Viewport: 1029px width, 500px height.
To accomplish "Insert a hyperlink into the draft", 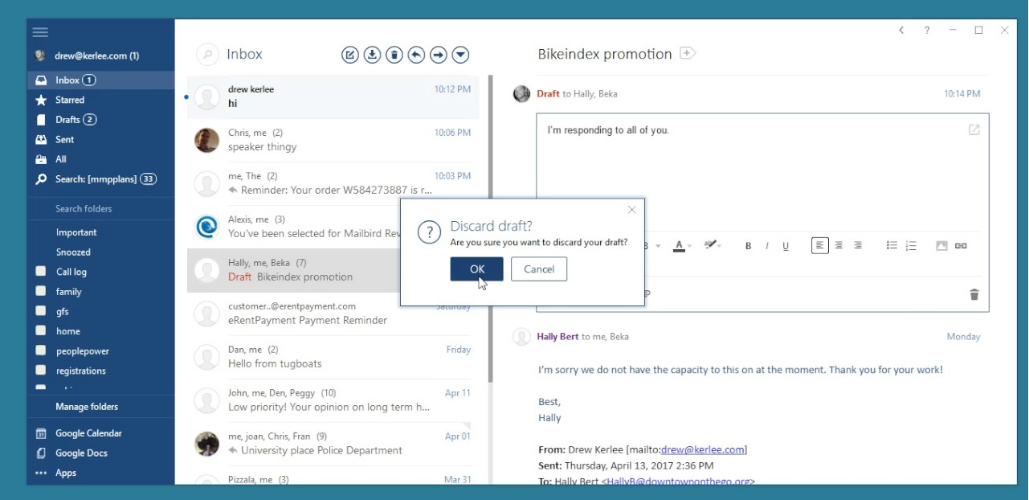I will 961,245.
